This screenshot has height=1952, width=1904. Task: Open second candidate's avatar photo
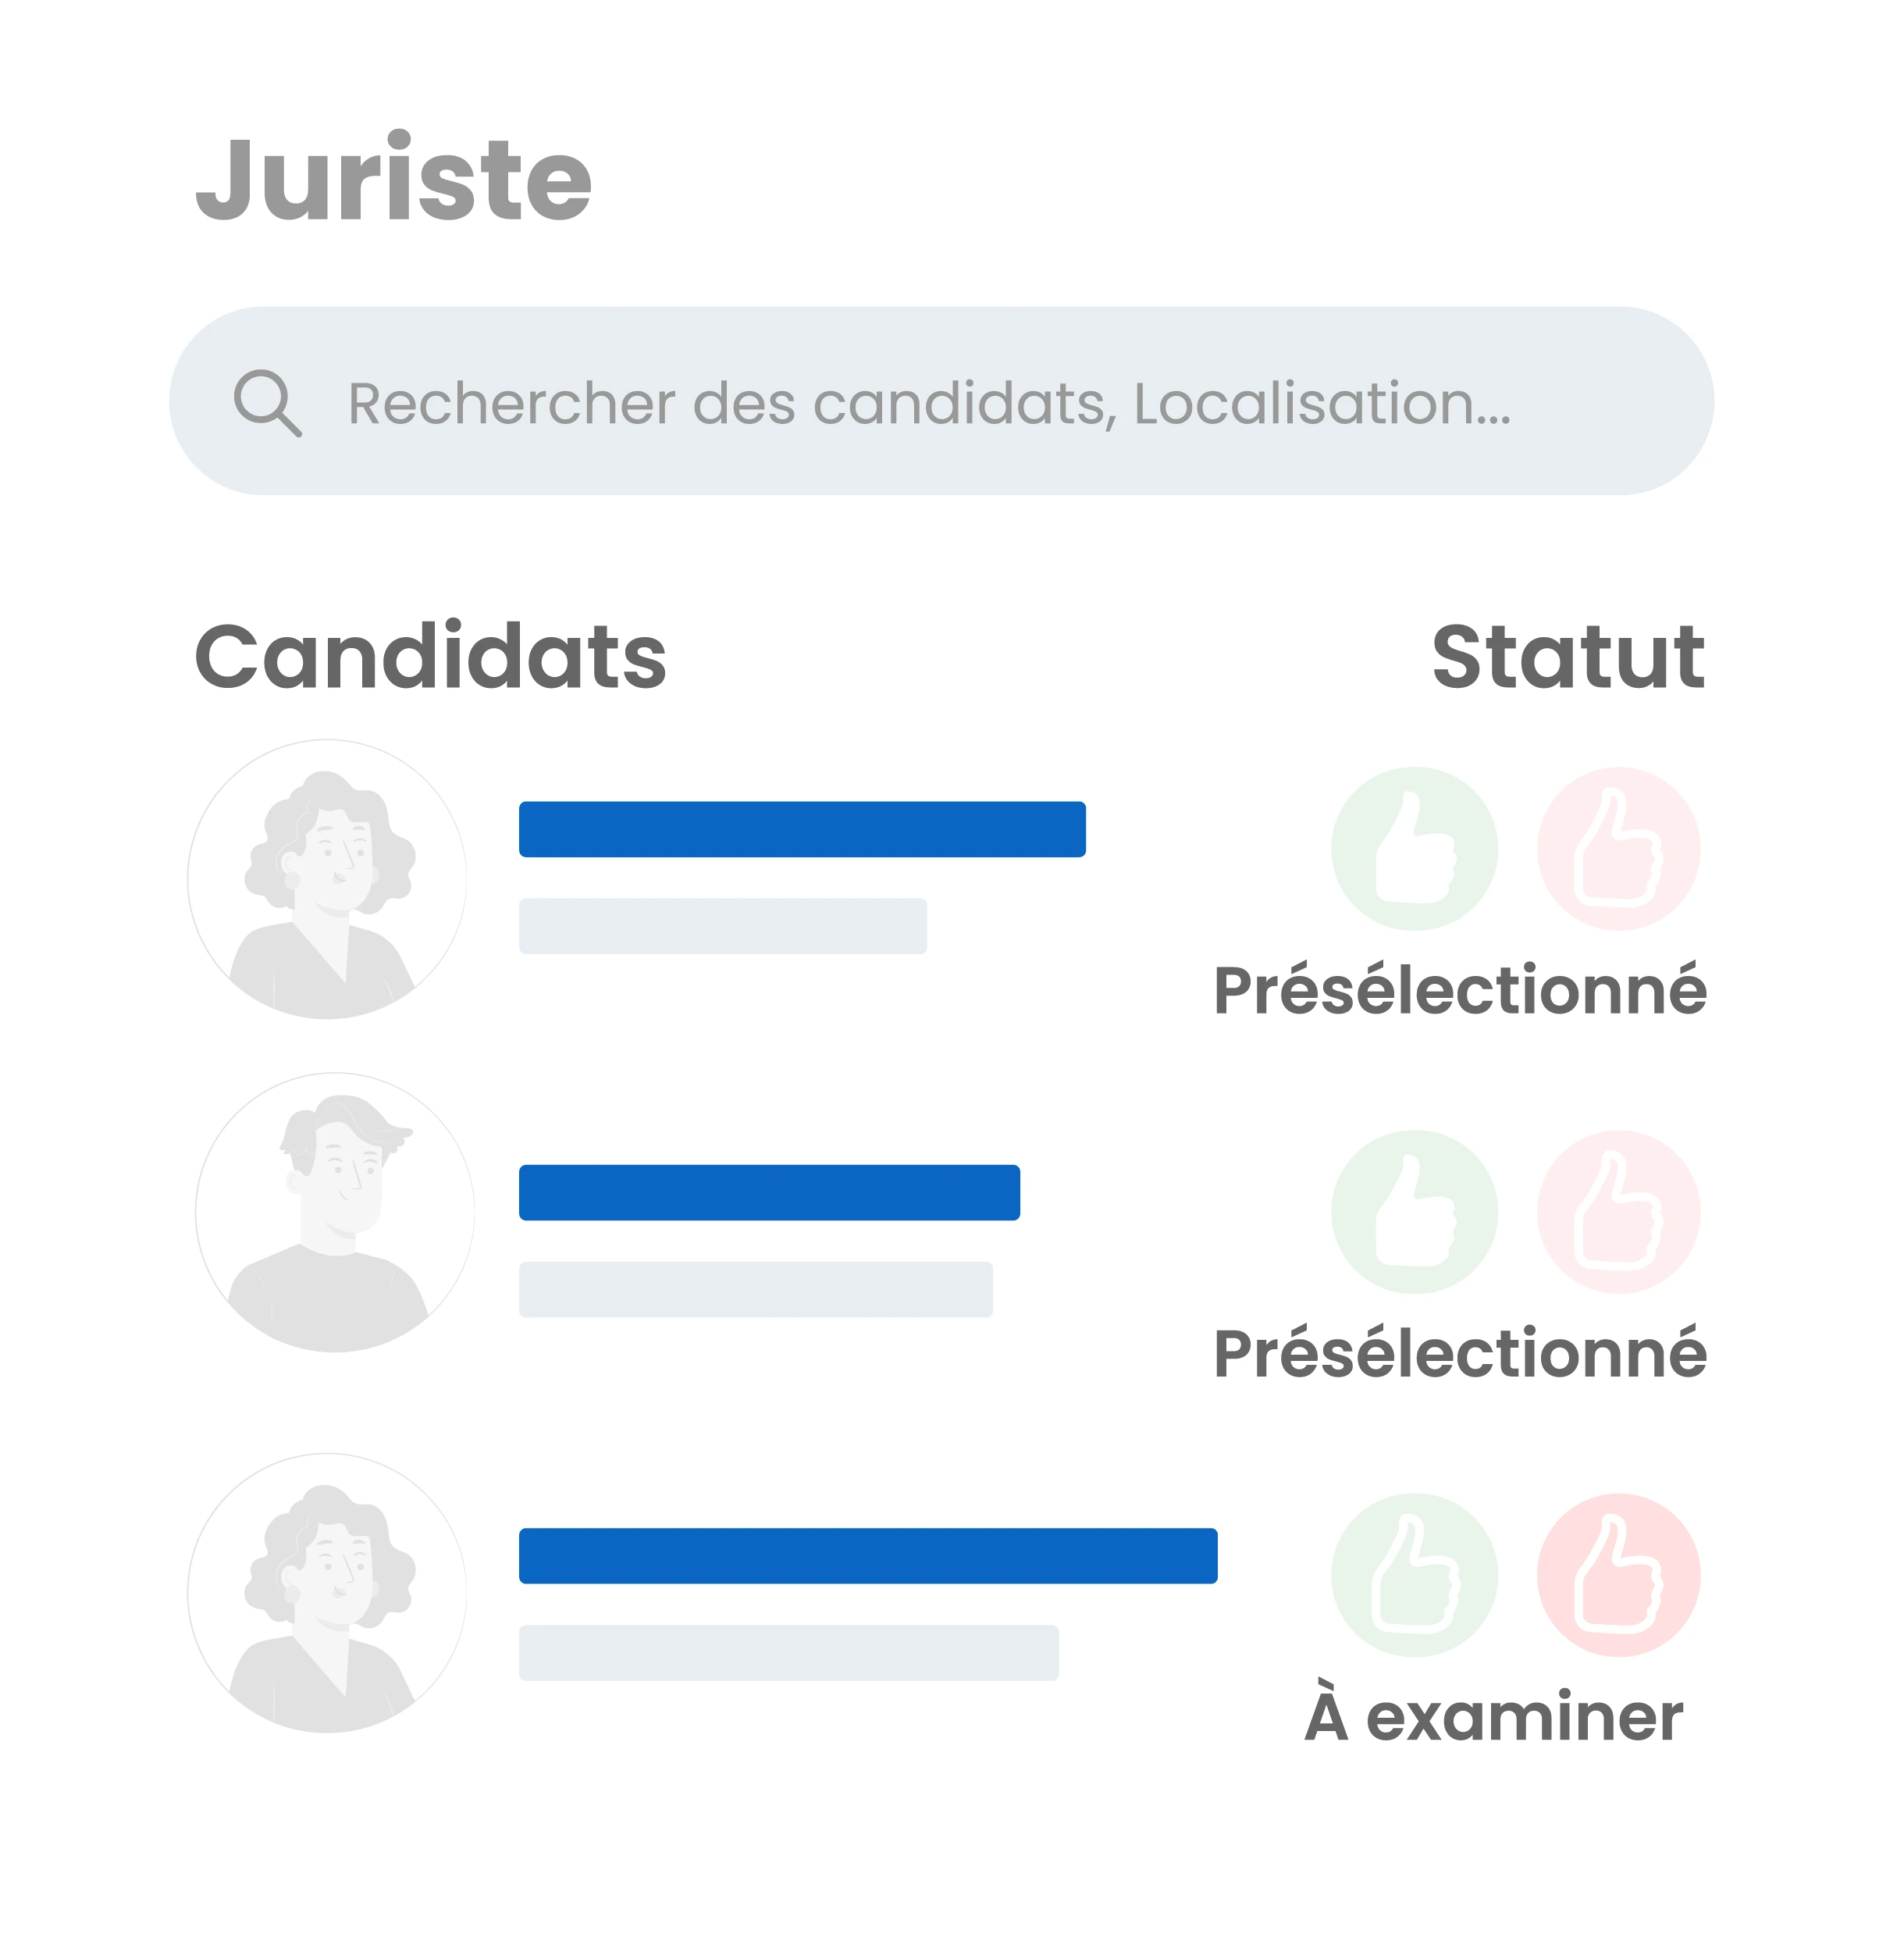tap(334, 1212)
